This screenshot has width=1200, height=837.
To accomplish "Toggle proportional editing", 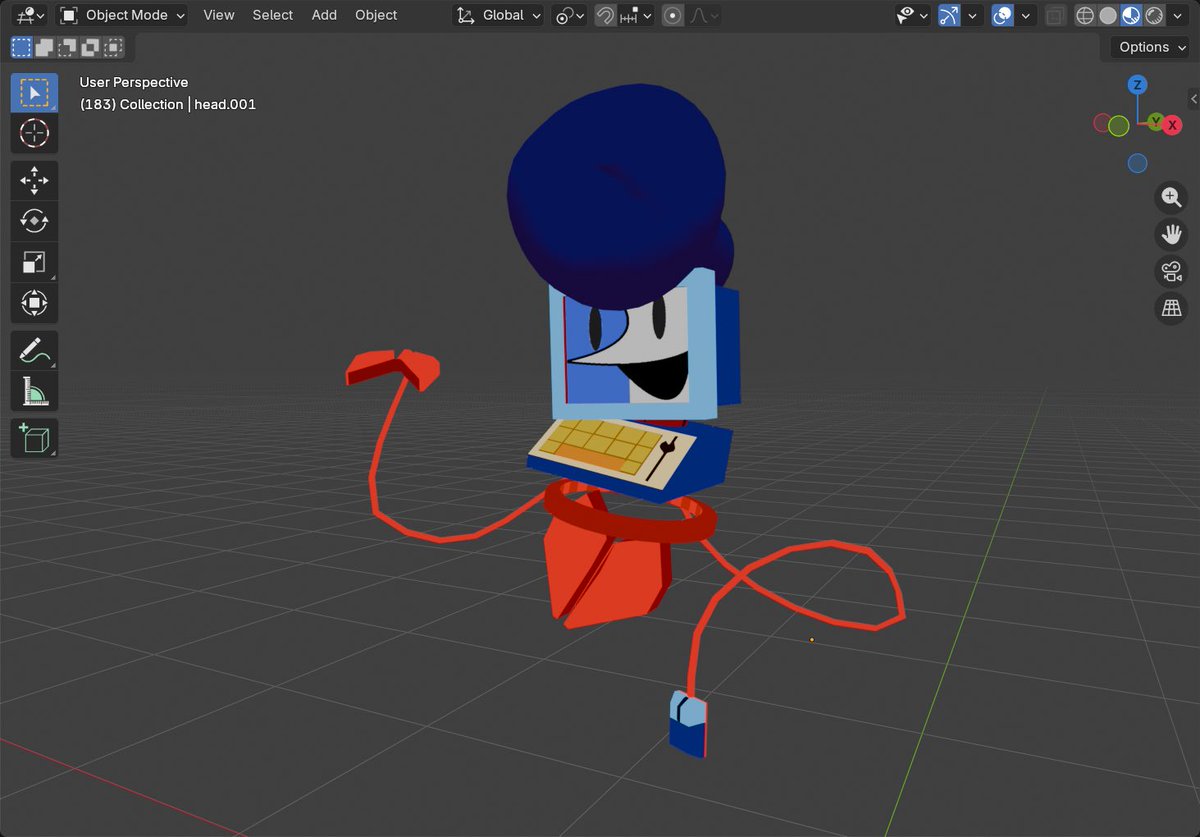I will 673,15.
